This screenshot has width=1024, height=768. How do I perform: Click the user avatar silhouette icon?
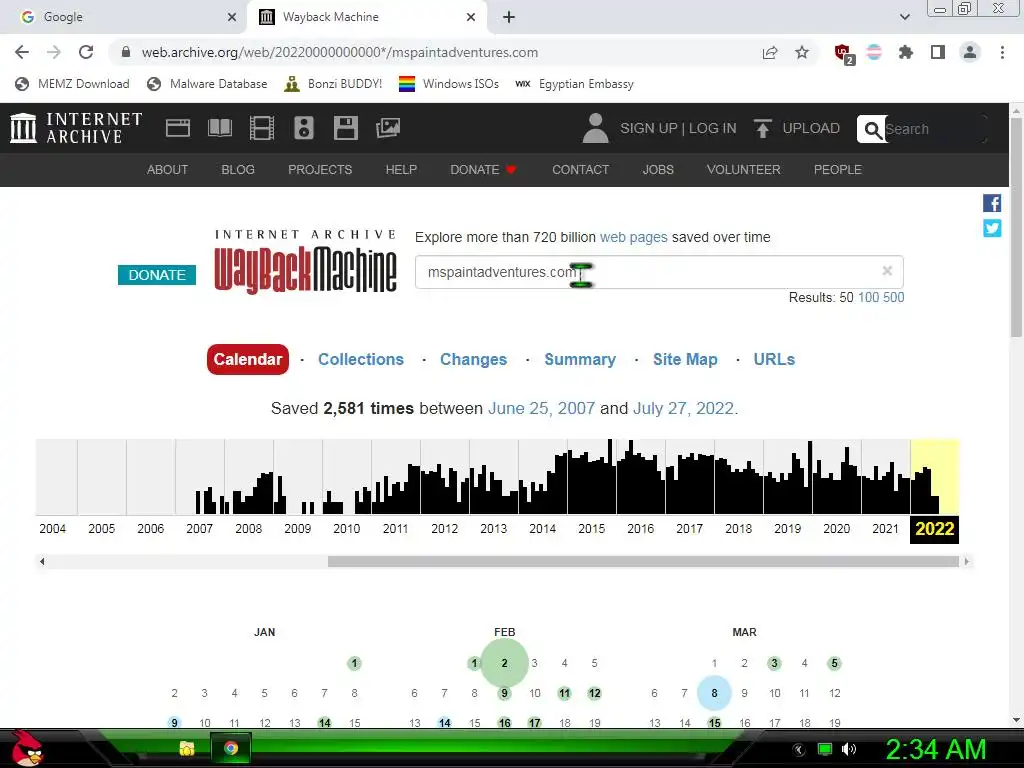point(595,128)
